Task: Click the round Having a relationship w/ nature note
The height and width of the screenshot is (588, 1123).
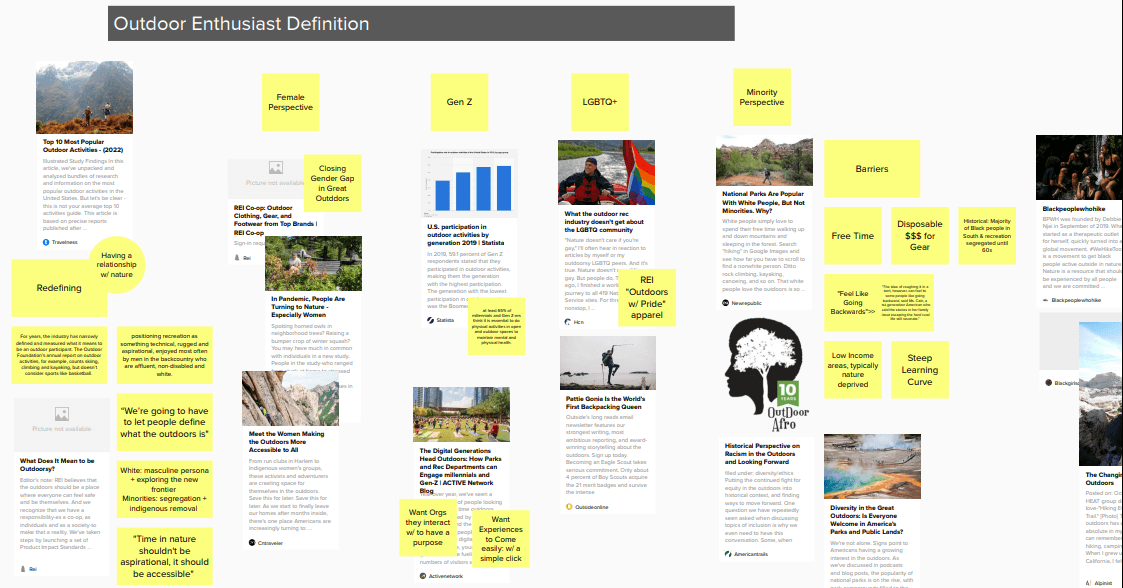Action: point(117,265)
